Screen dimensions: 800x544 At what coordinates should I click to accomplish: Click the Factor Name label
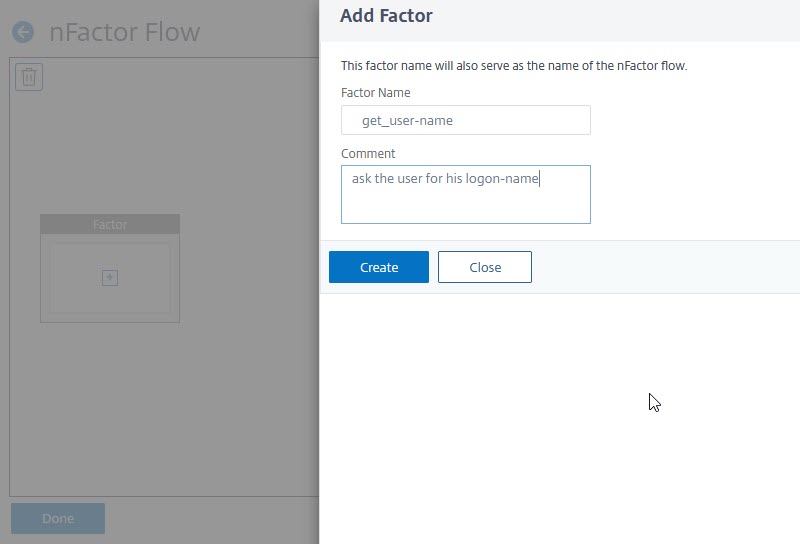tap(376, 93)
